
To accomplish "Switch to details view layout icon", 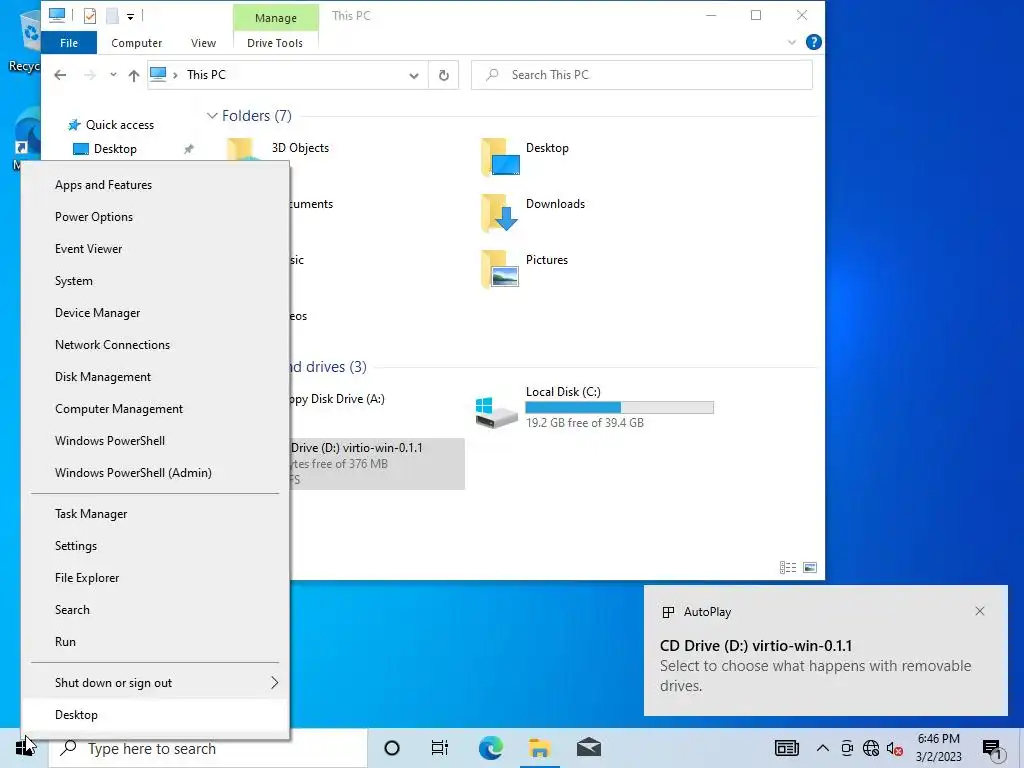I will click(788, 568).
